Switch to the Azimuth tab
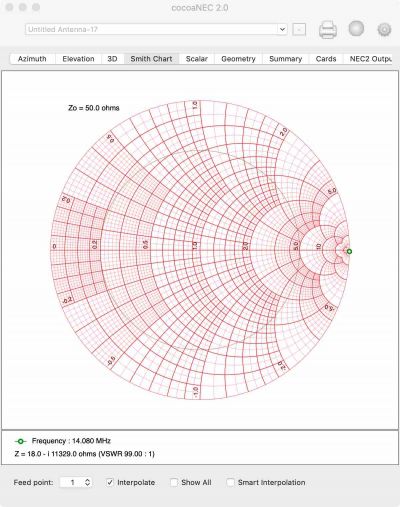Image resolution: width=400 pixels, height=507 pixels. point(32,59)
